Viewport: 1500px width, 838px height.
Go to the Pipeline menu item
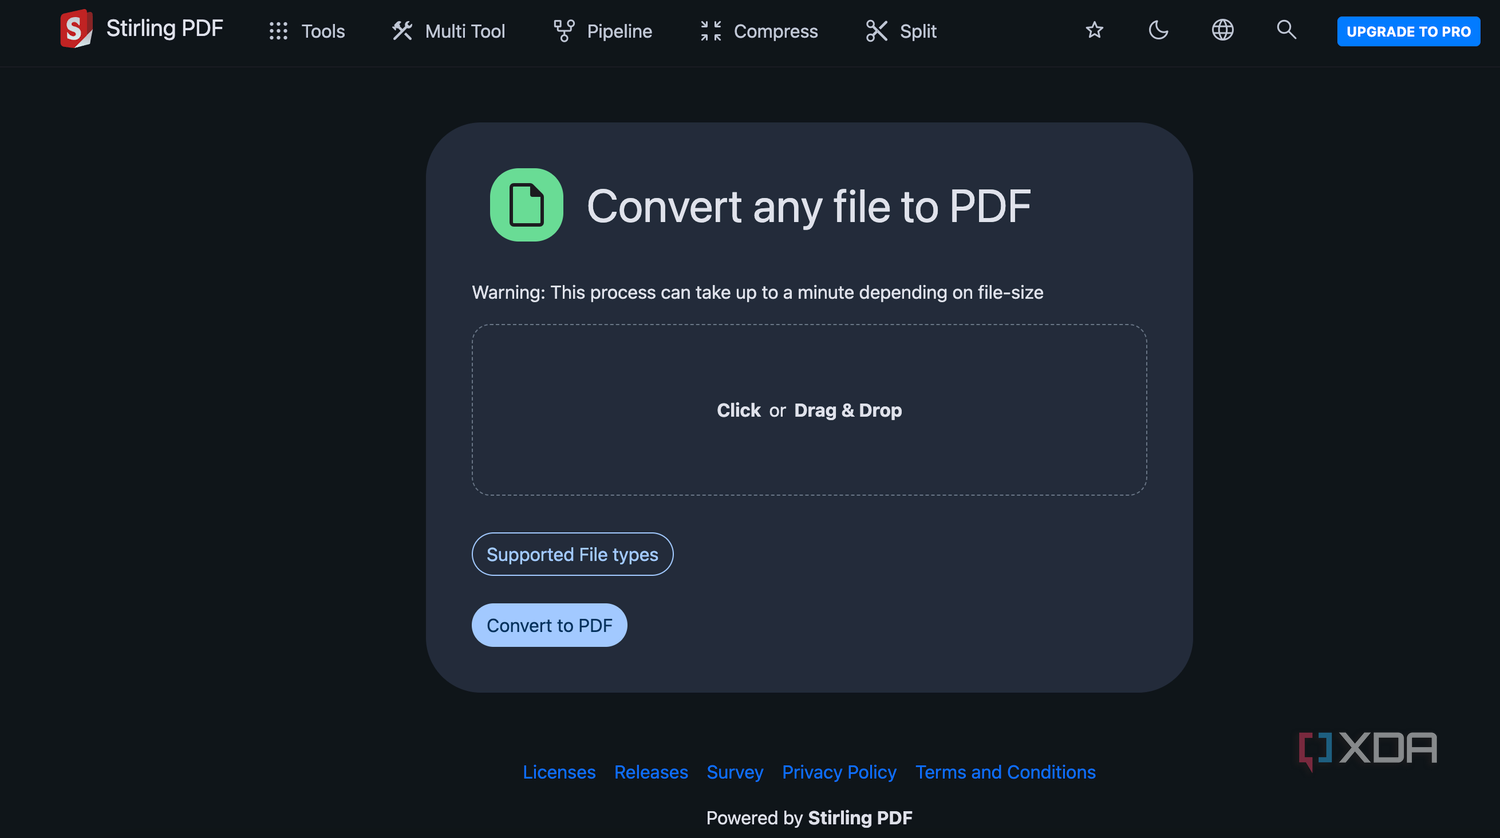[603, 31]
